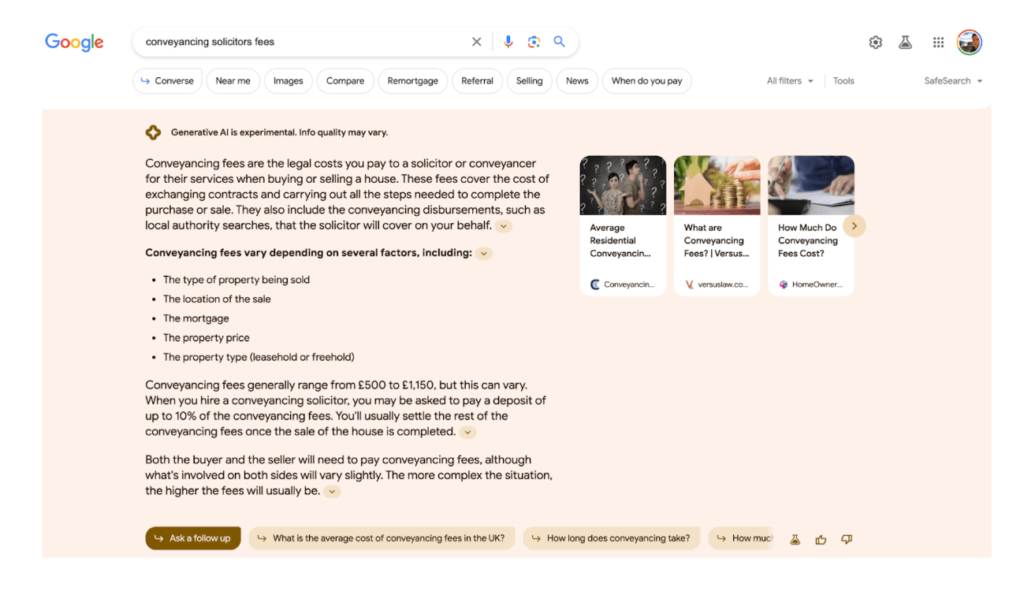This screenshot has height=595, width=1024.
Task: Clear the search query with the X icon
Action: 477,41
